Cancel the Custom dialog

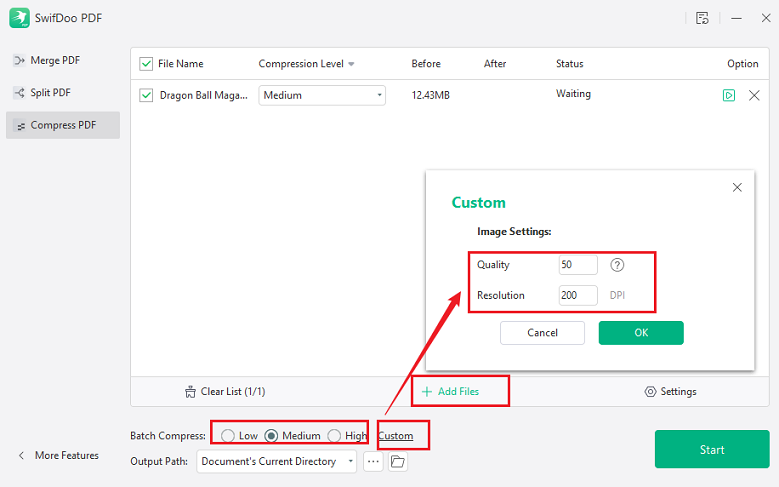pos(542,333)
